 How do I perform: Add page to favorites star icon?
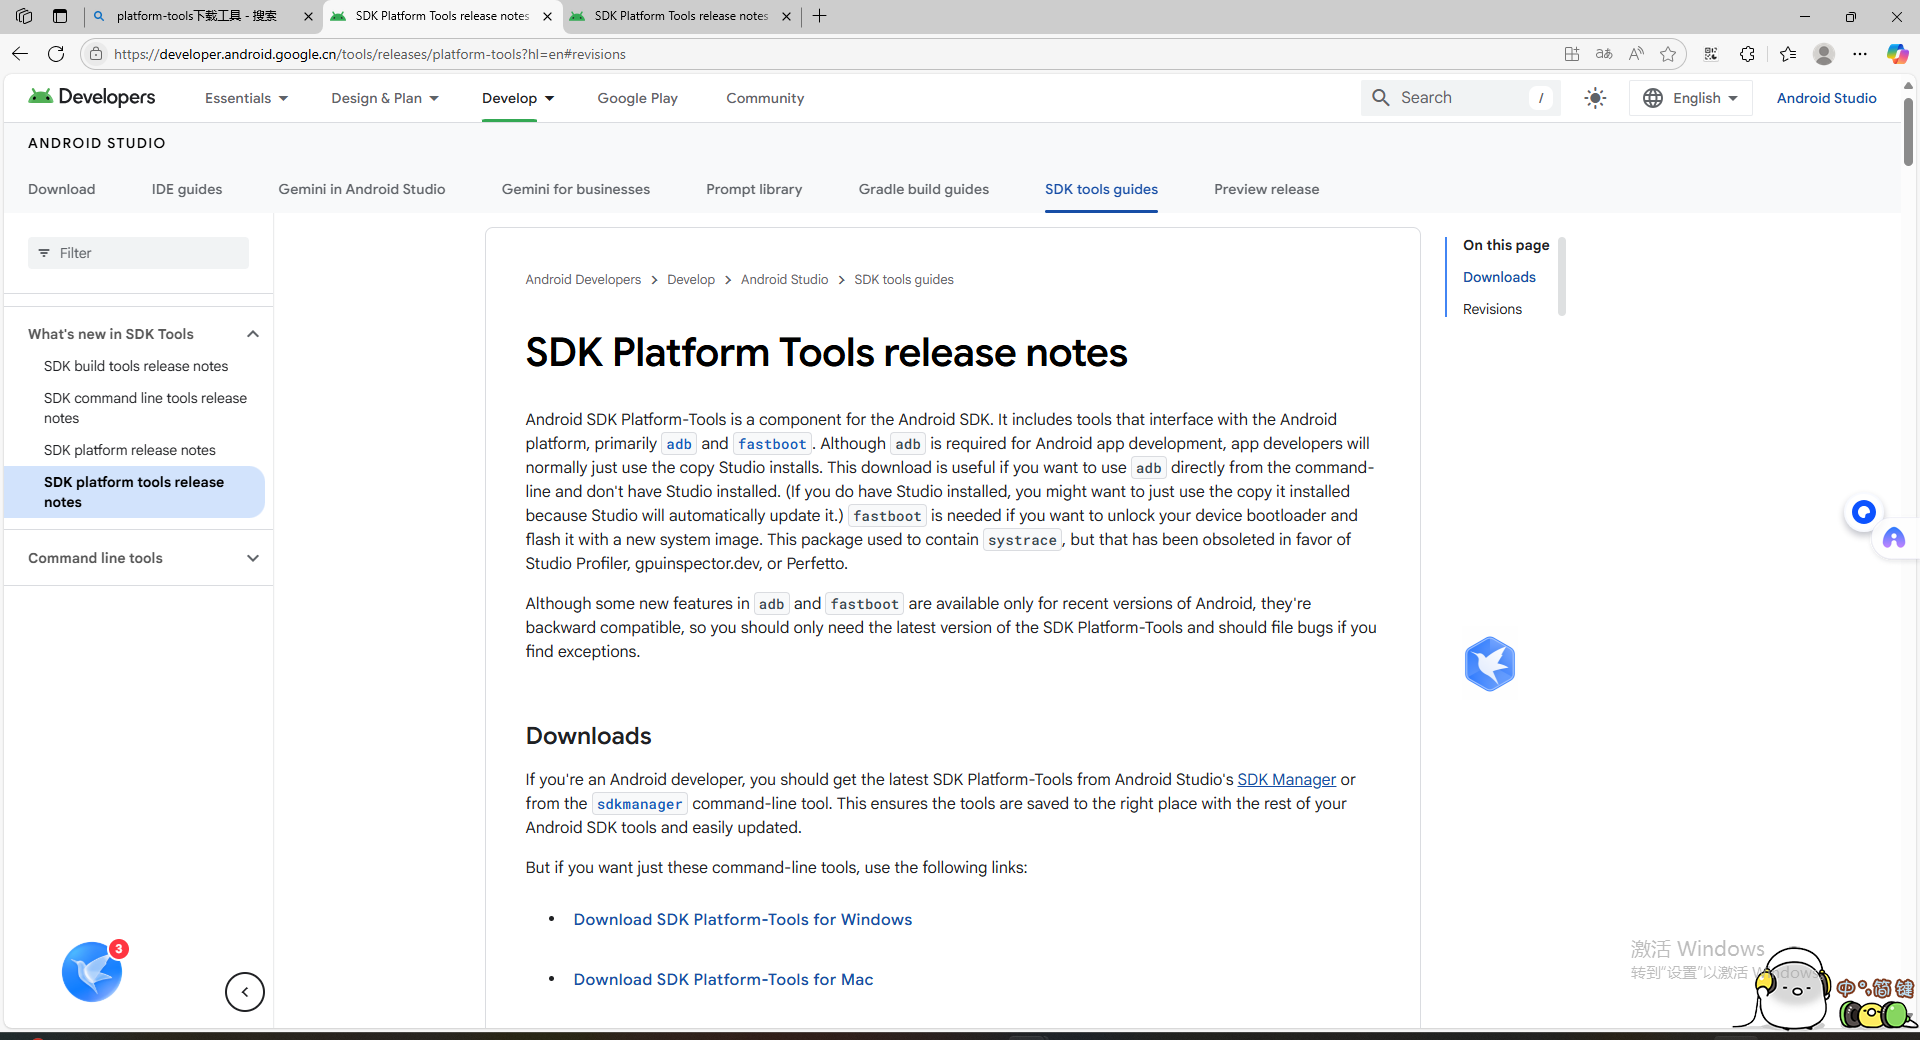(x=1668, y=54)
